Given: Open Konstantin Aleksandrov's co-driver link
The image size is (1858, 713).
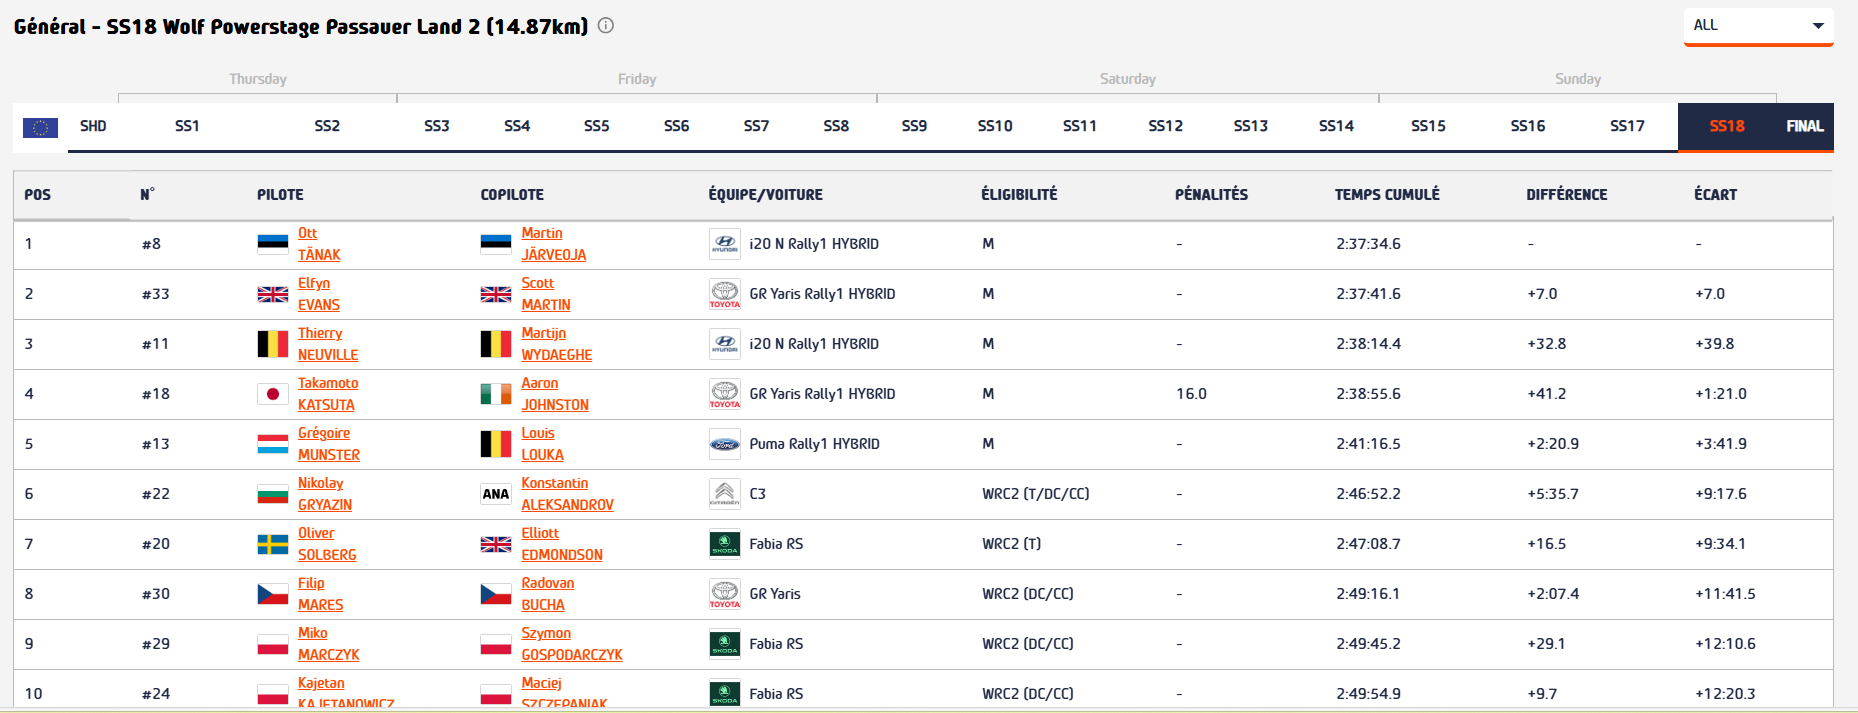Looking at the screenshot, I should [567, 494].
